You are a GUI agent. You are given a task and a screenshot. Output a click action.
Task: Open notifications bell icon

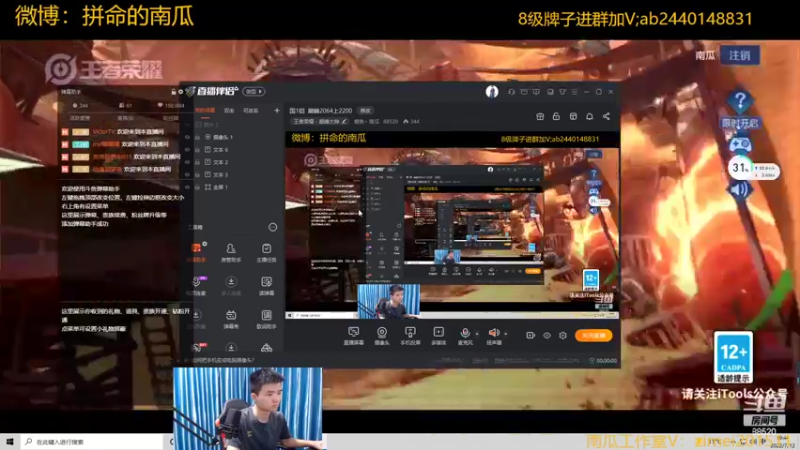(x=589, y=116)
